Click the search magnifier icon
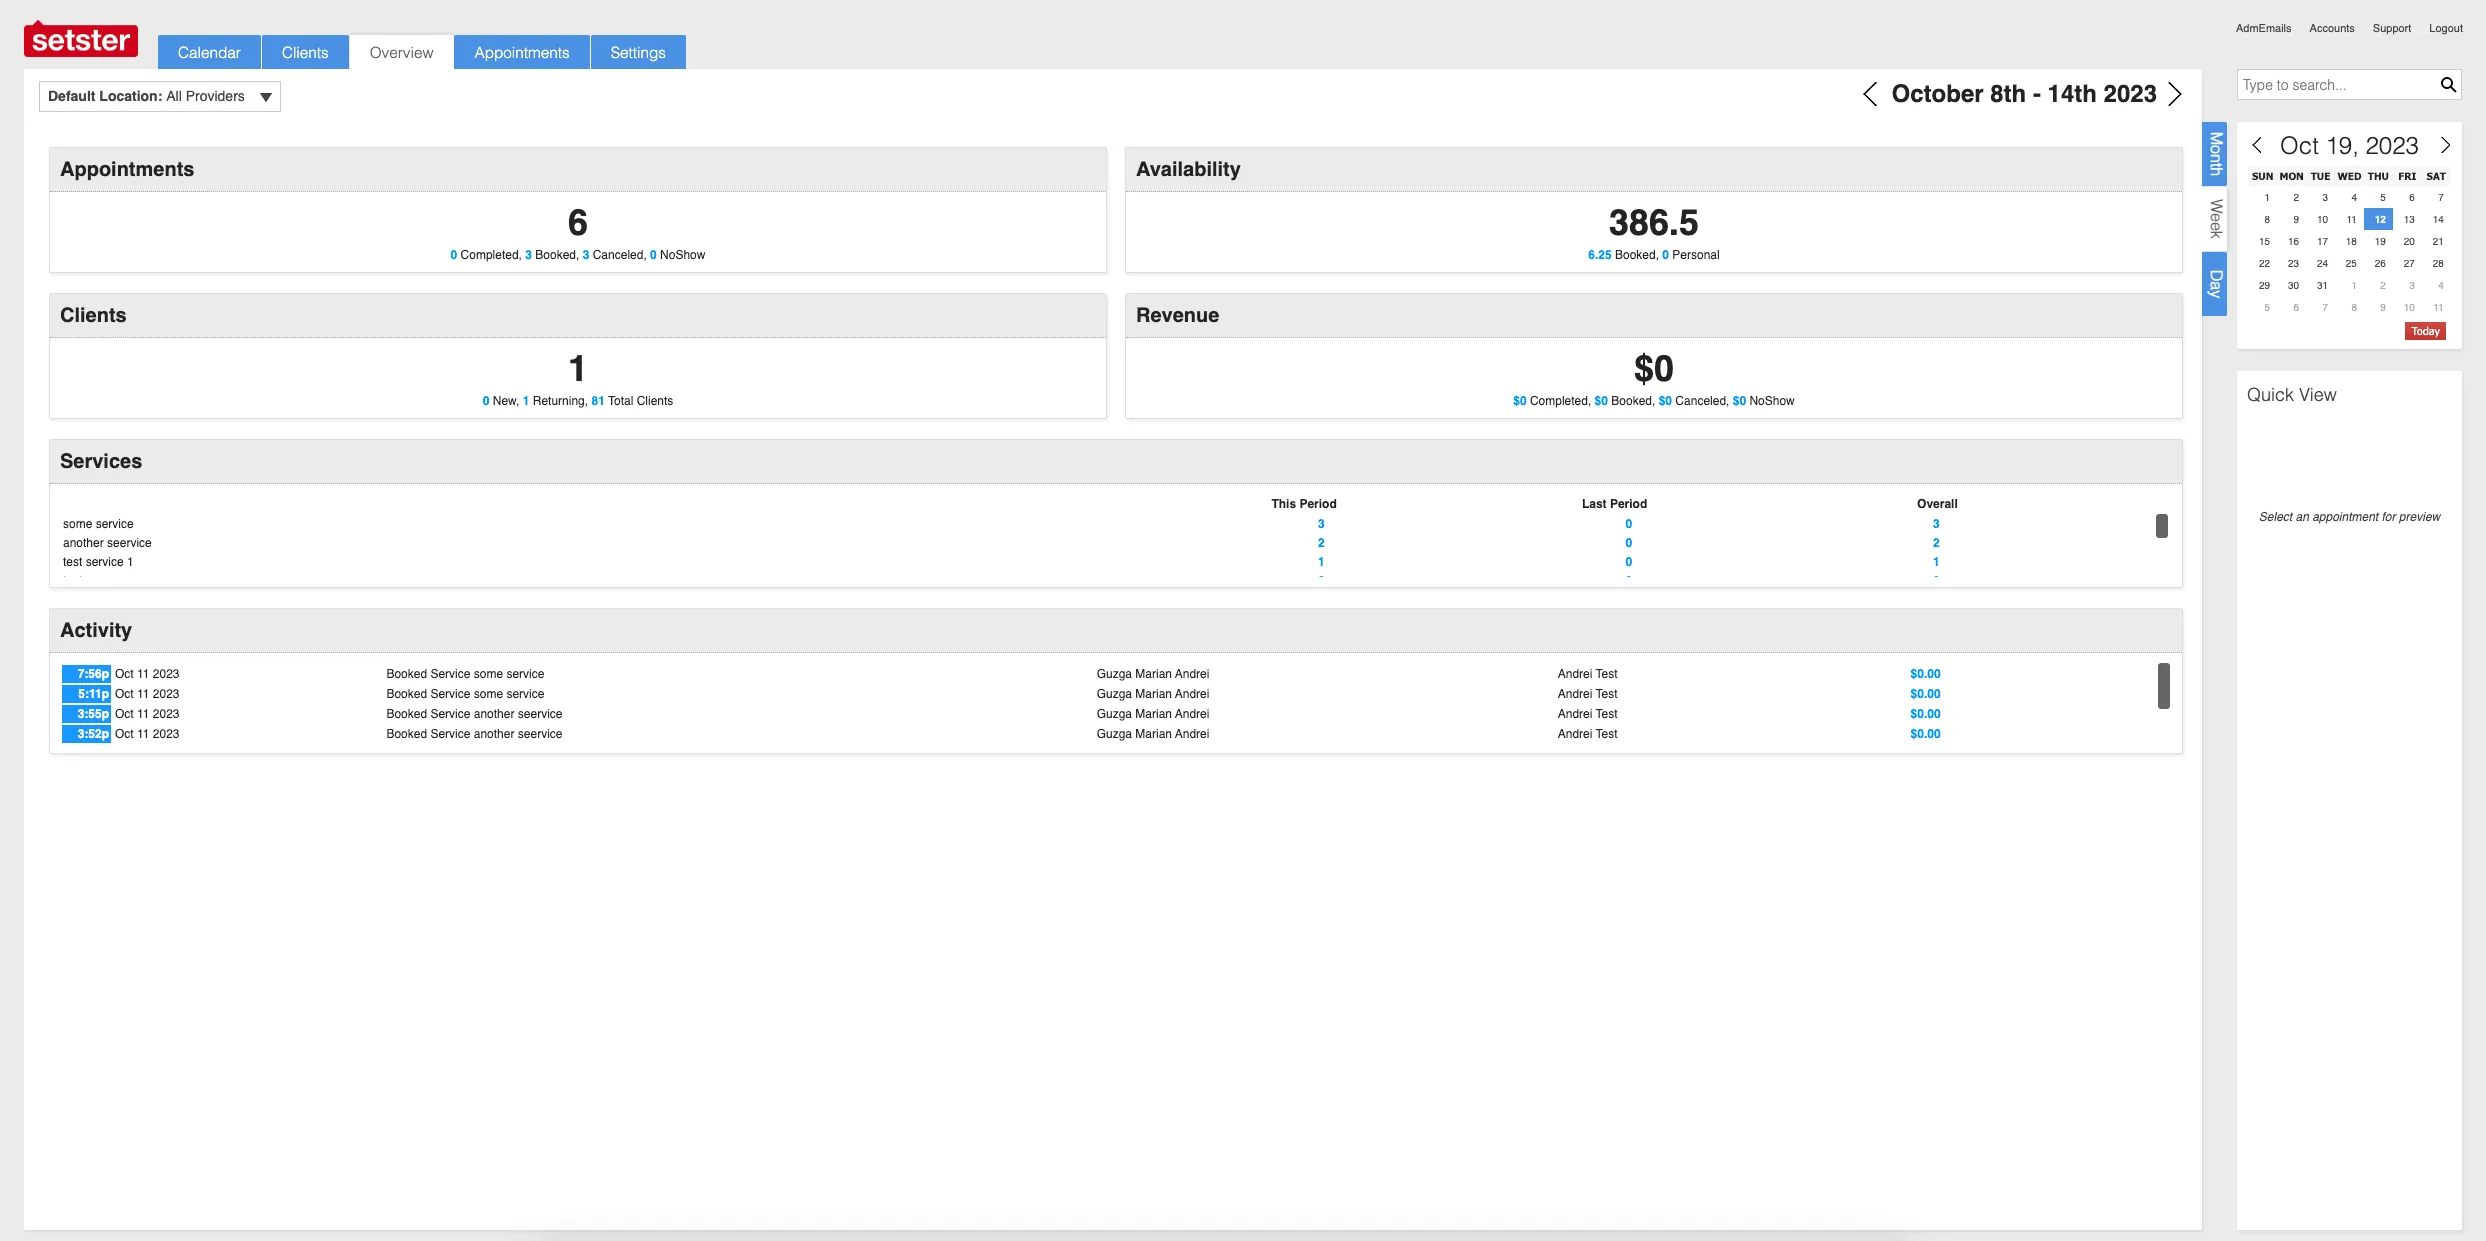This screenshot has width=2486, height=1241. [x=2447, y=85]
